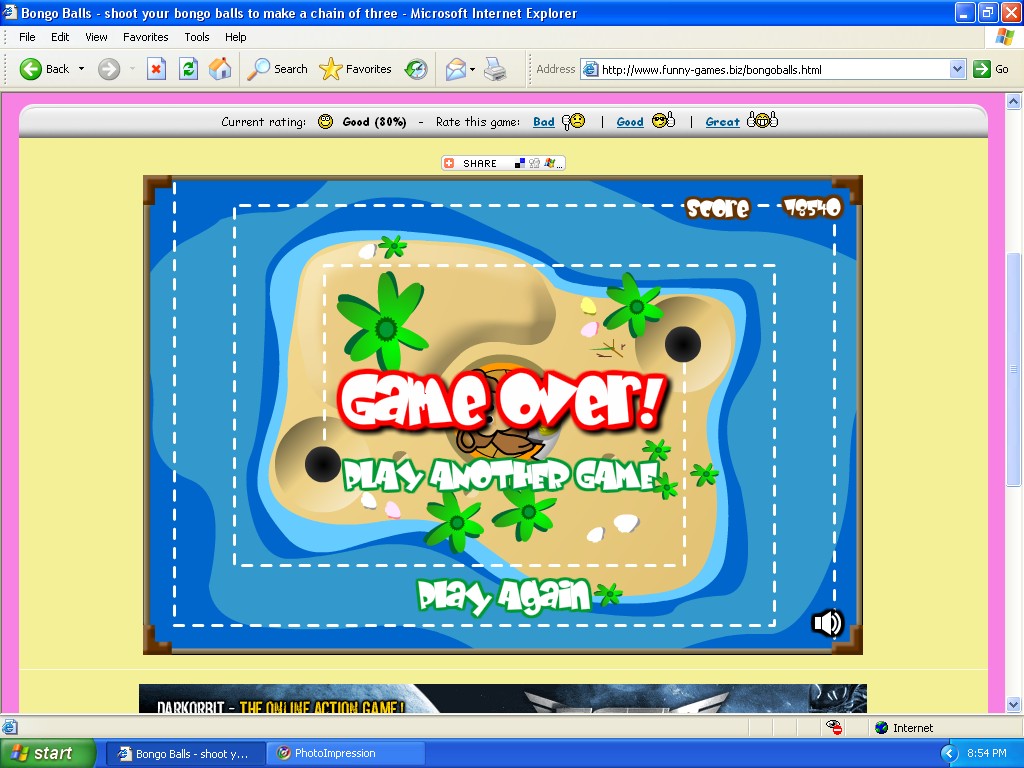Expand the Back button history dropdown arrow
1024x768 pixels.
[x=82, y=69]
